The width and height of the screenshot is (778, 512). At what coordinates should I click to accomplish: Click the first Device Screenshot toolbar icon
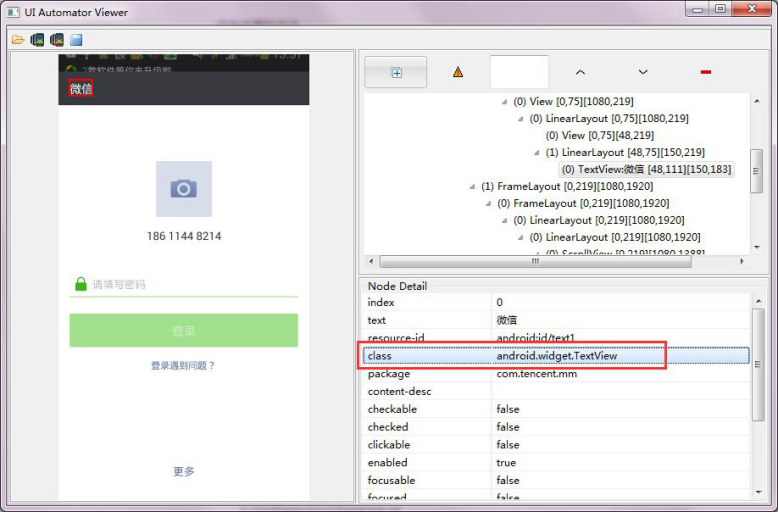[x=37, y=40]
